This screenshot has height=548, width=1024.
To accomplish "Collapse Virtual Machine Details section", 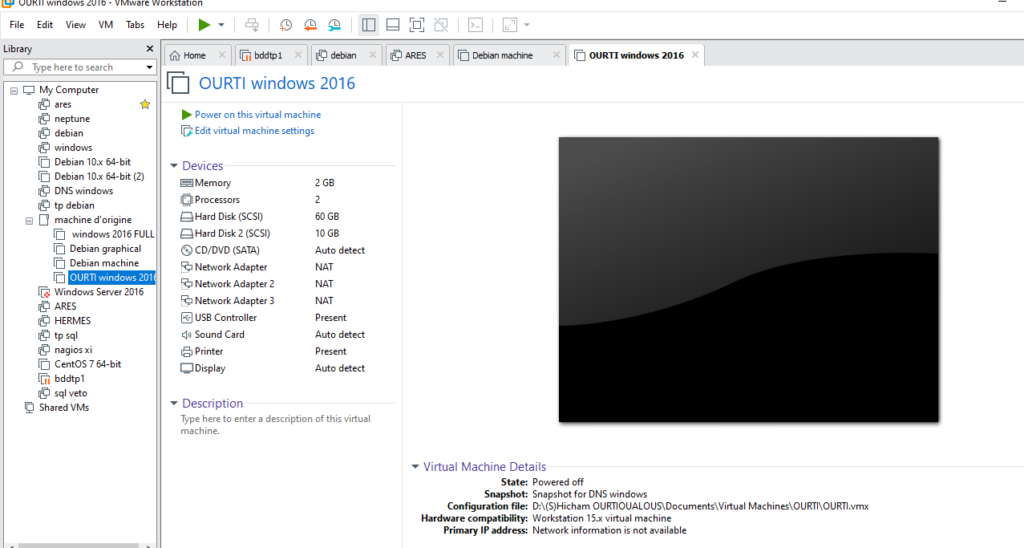I will (415, 467).
